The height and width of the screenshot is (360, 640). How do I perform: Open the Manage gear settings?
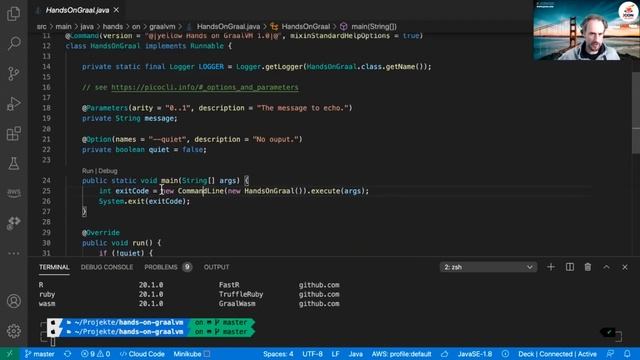pos(13,331)
